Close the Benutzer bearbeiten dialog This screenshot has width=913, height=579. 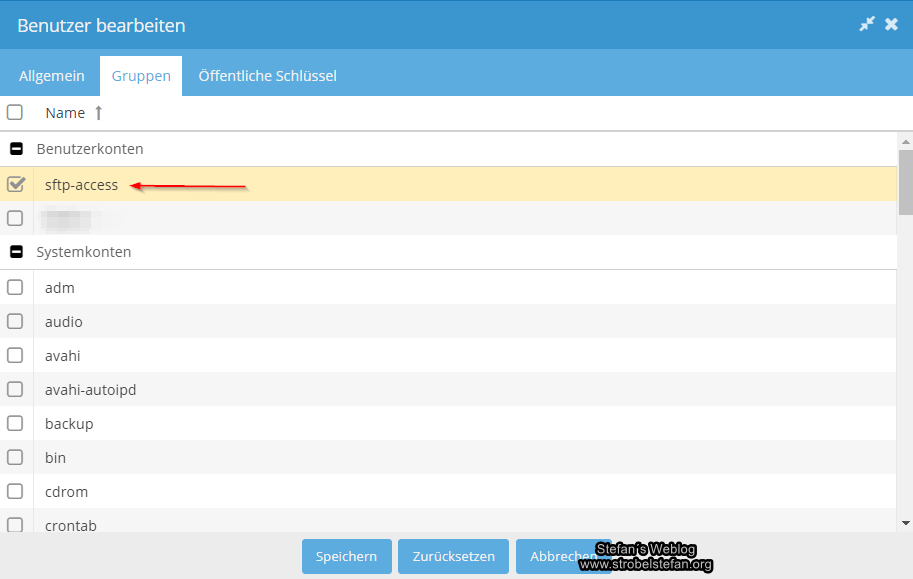pos(891,24)
